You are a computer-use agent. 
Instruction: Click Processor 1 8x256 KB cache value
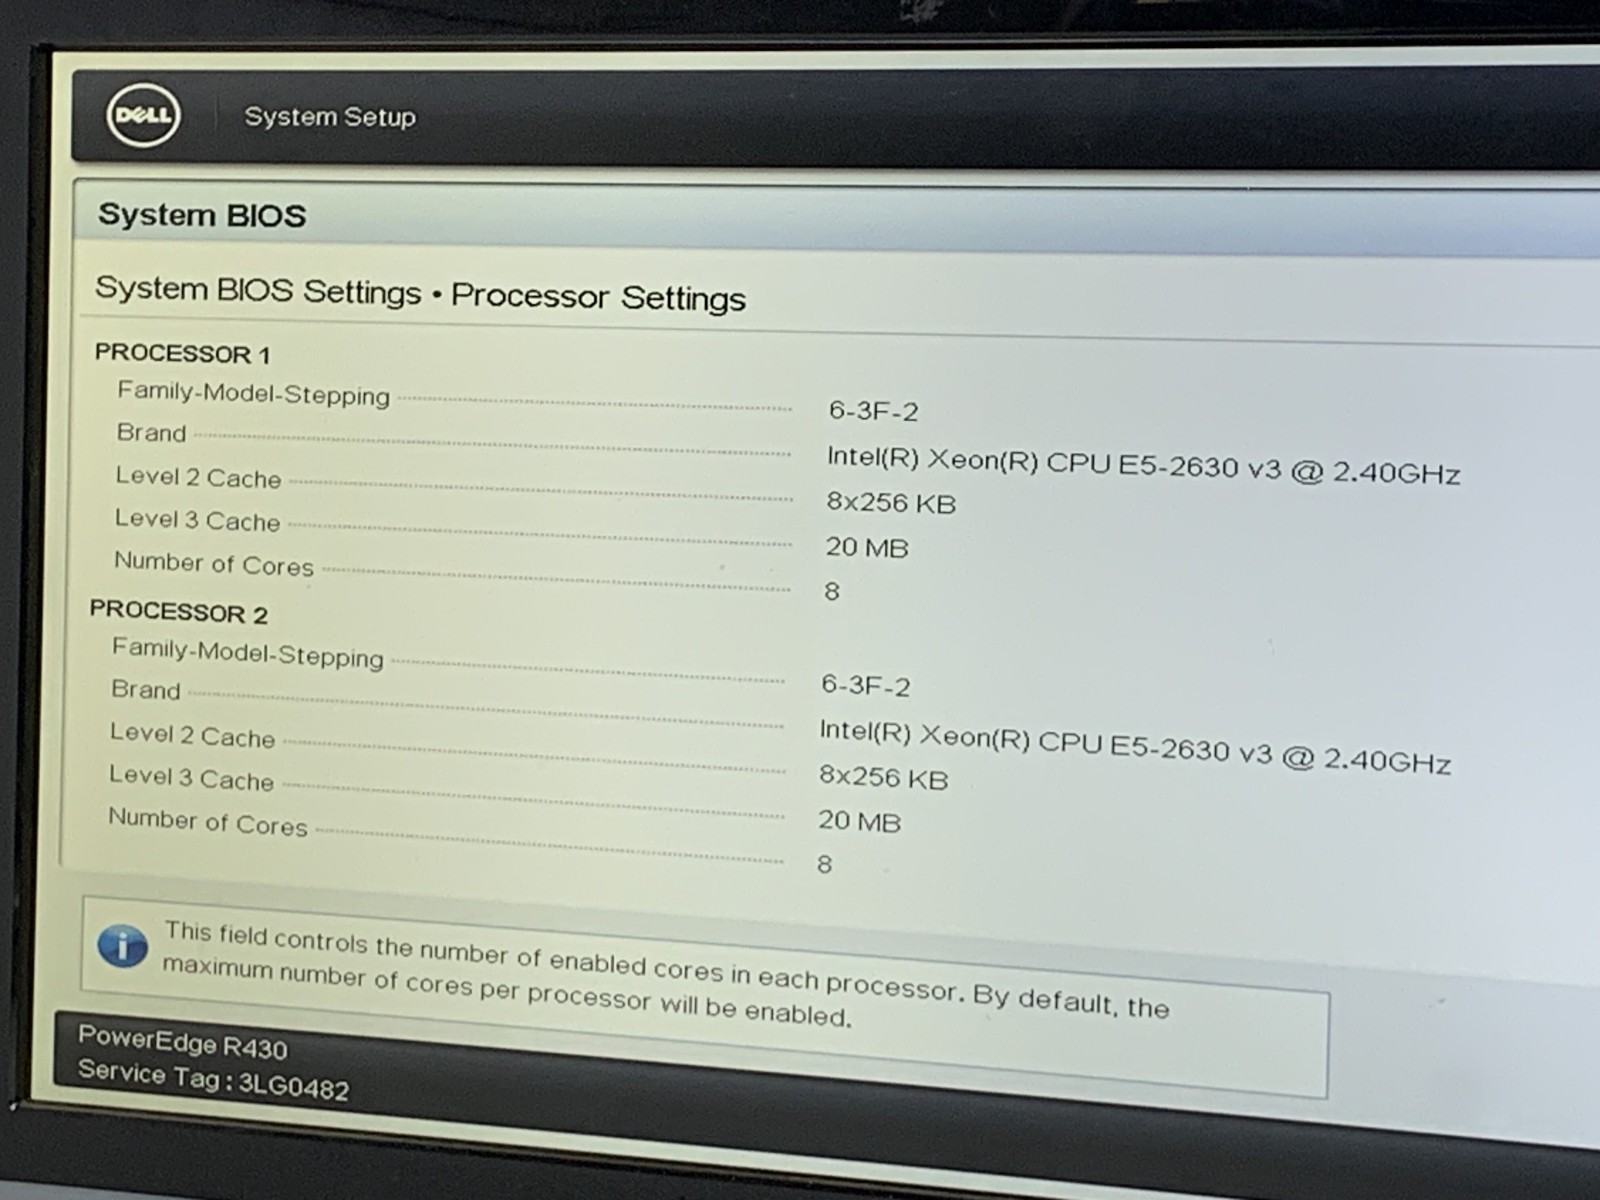click(891, 502)
